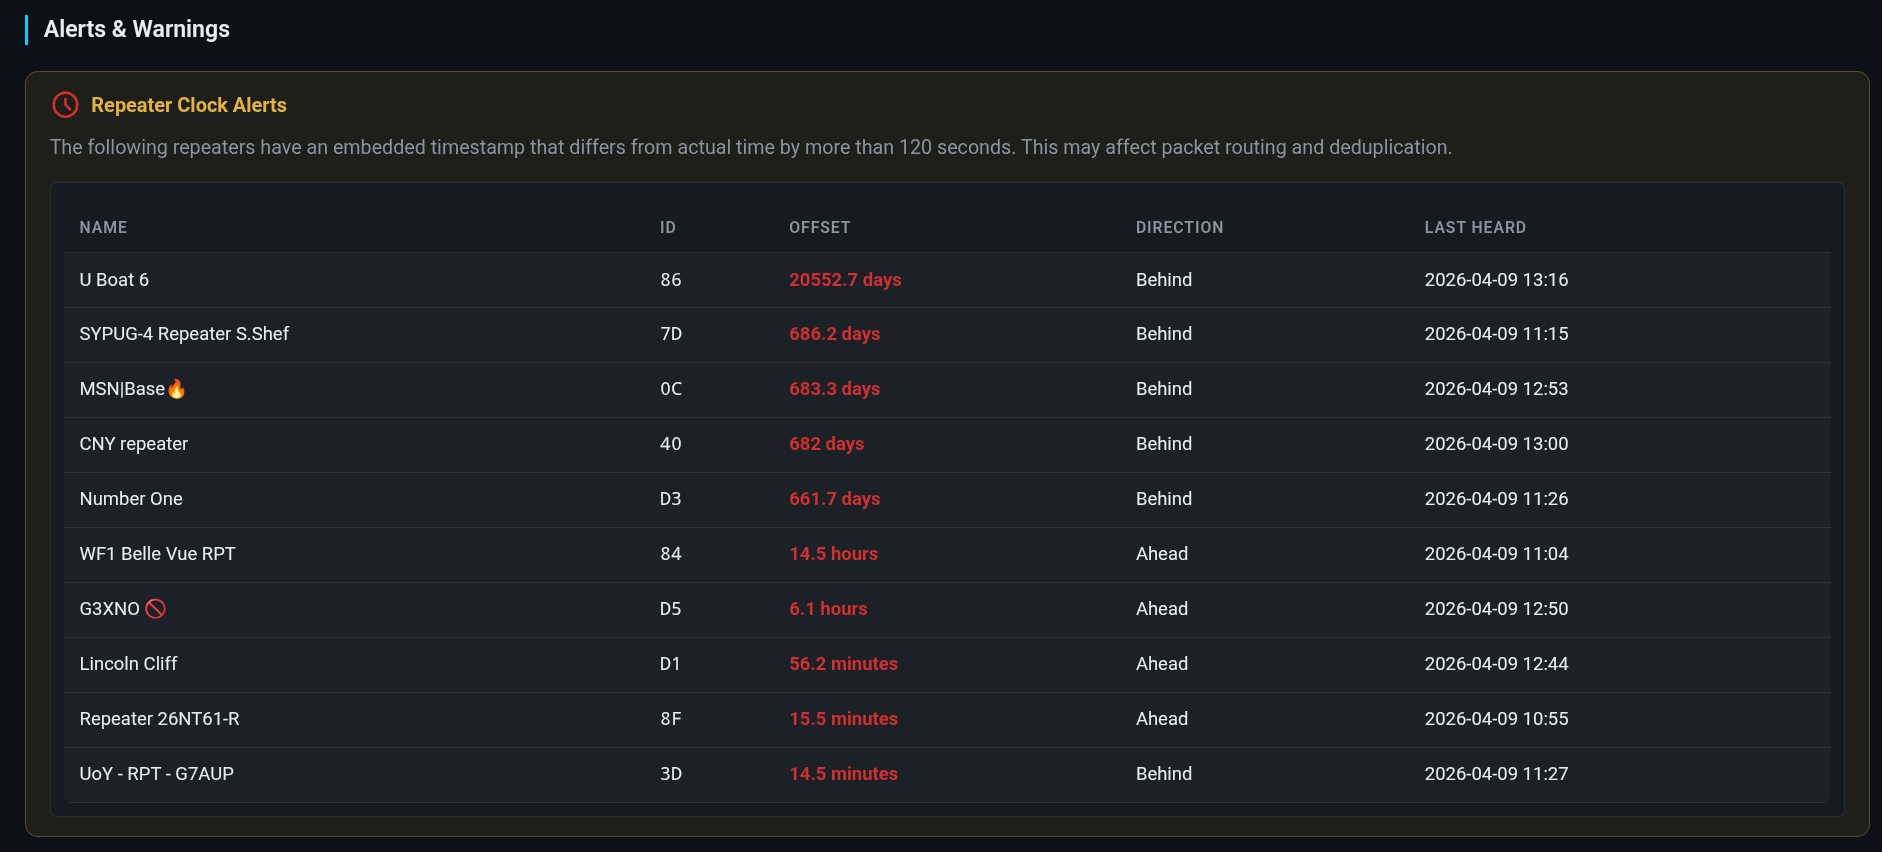Image resolution: width=1882 pixels, height=852 pixels.
Task: Click the Alerts & Warnings section title
Action: click(136, 29)
